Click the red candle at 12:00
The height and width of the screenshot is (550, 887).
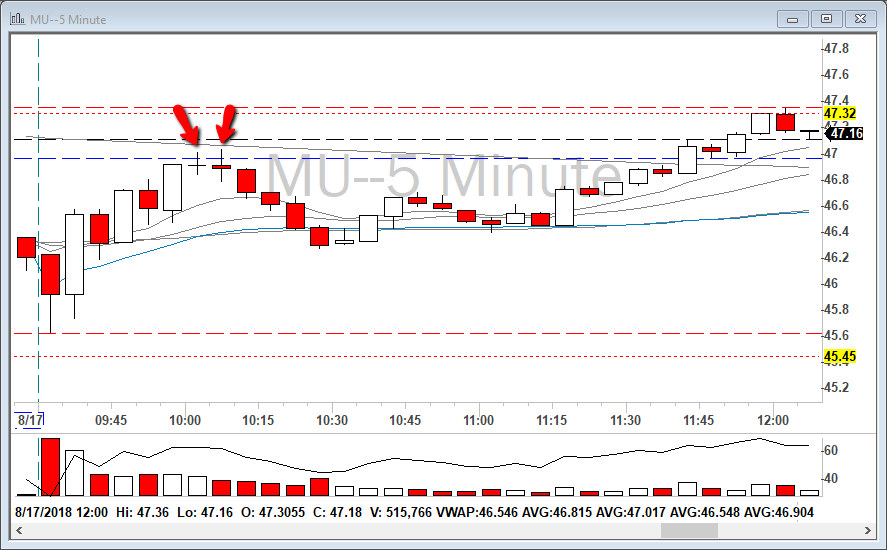pyautogui.click(x=785, y=121)
